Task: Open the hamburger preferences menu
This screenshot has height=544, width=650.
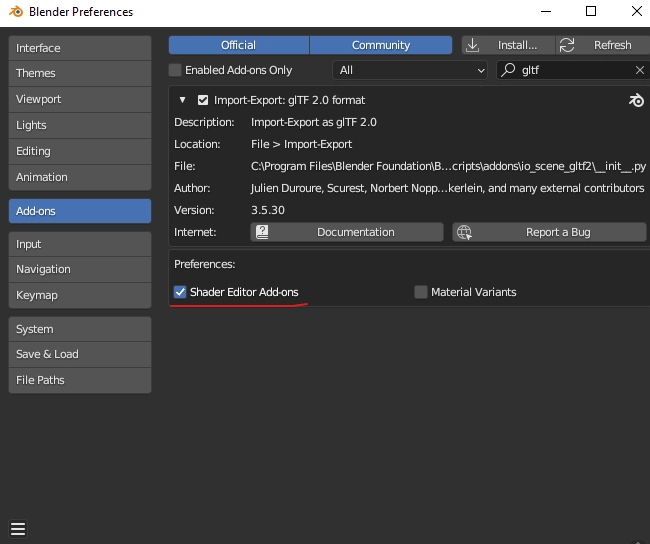Action: pyautogui.click(x=18, y=529)
